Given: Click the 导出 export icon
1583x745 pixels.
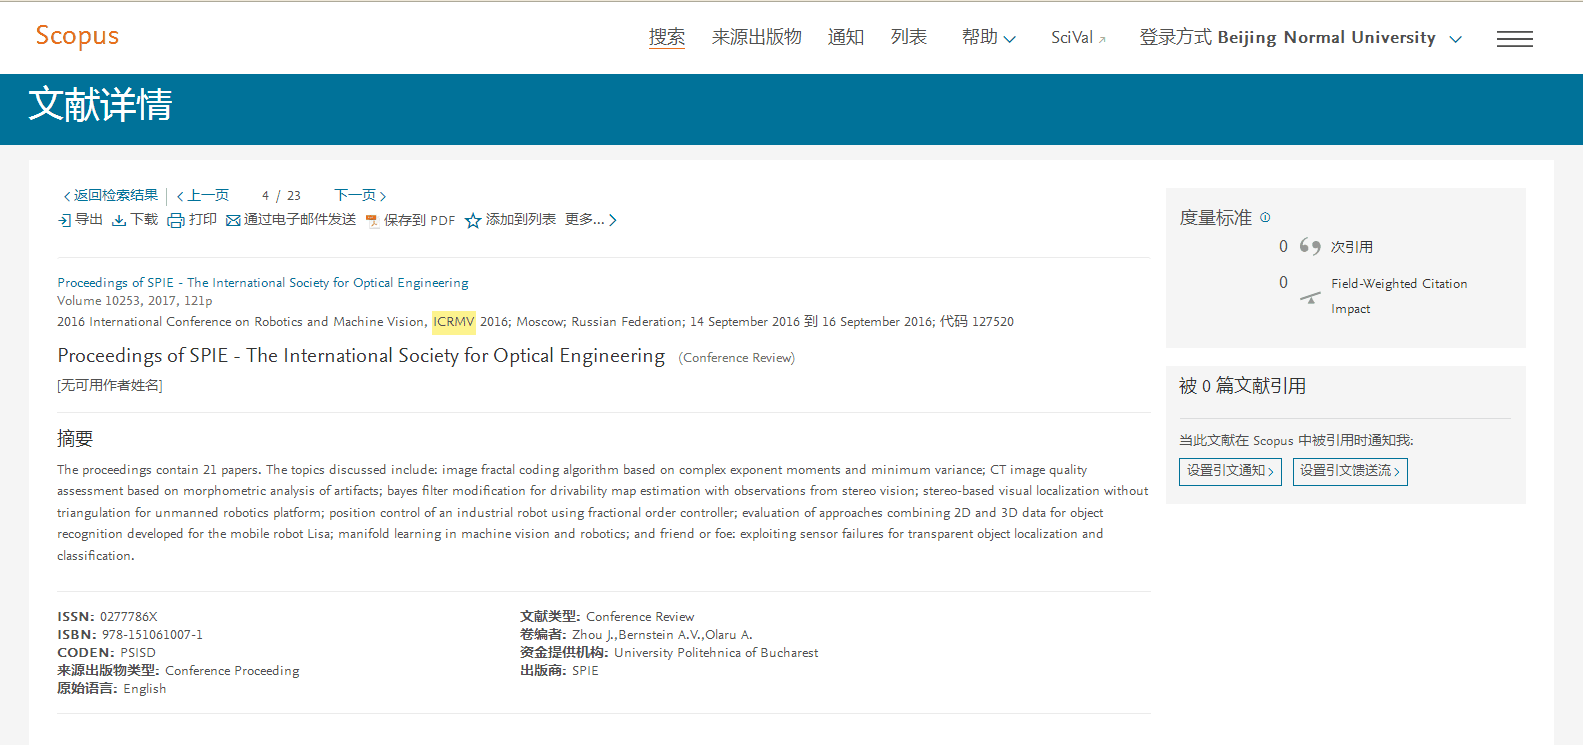Looking at the screenshot, I should click(x=64, y=220).
